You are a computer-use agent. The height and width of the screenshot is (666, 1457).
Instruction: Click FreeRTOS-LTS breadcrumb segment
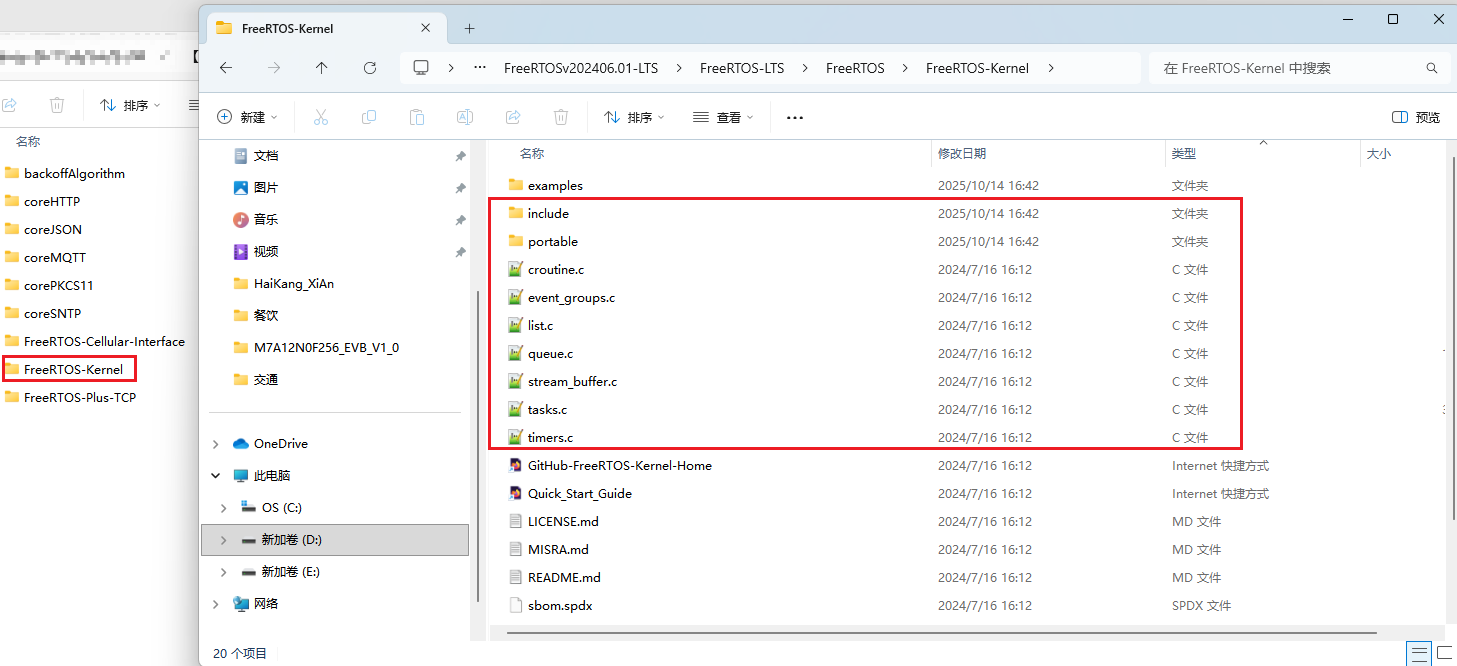742,68
